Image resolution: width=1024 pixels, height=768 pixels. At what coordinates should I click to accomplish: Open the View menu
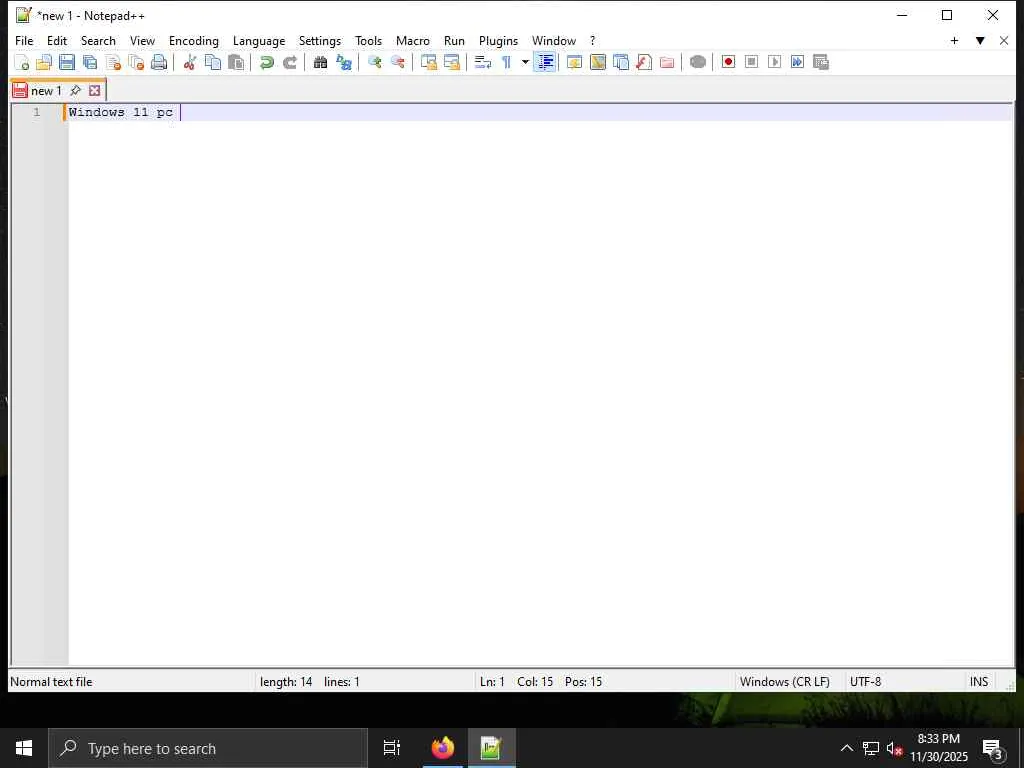(x=142, y=40)
